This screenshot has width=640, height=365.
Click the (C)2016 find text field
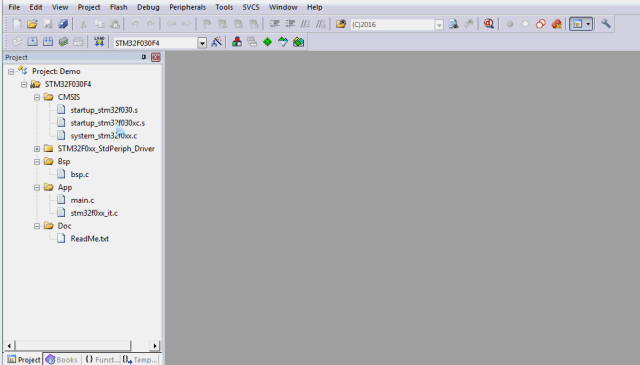click(393, 24)
